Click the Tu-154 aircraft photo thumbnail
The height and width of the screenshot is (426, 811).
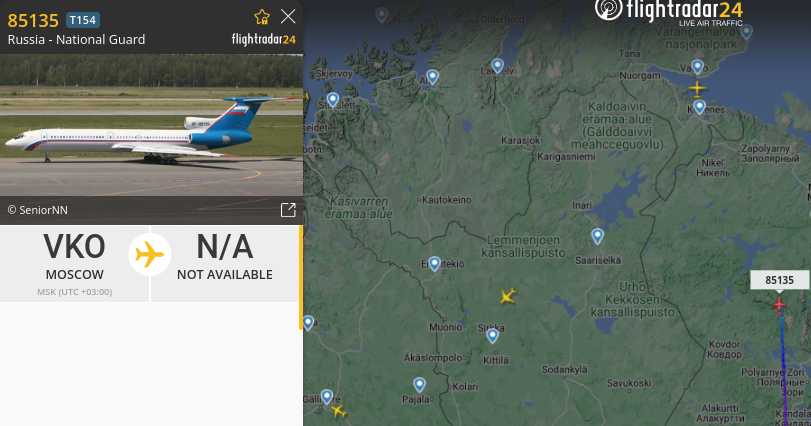point(152,125)
